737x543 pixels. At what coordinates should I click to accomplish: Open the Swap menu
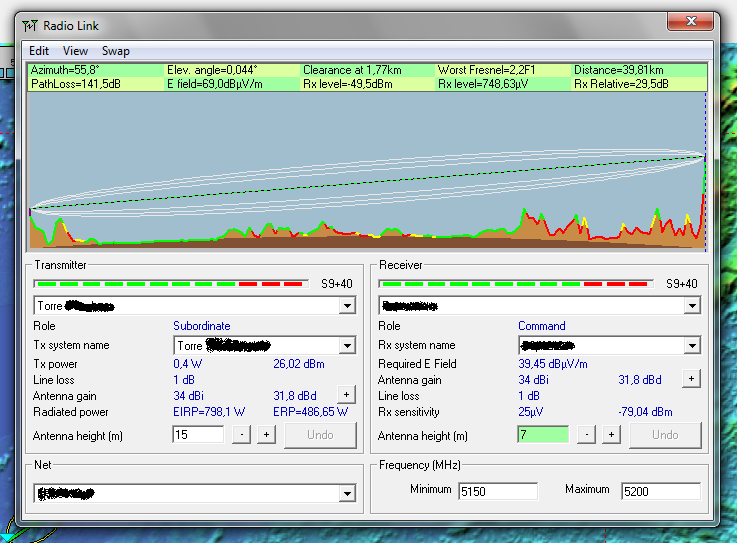115,51
